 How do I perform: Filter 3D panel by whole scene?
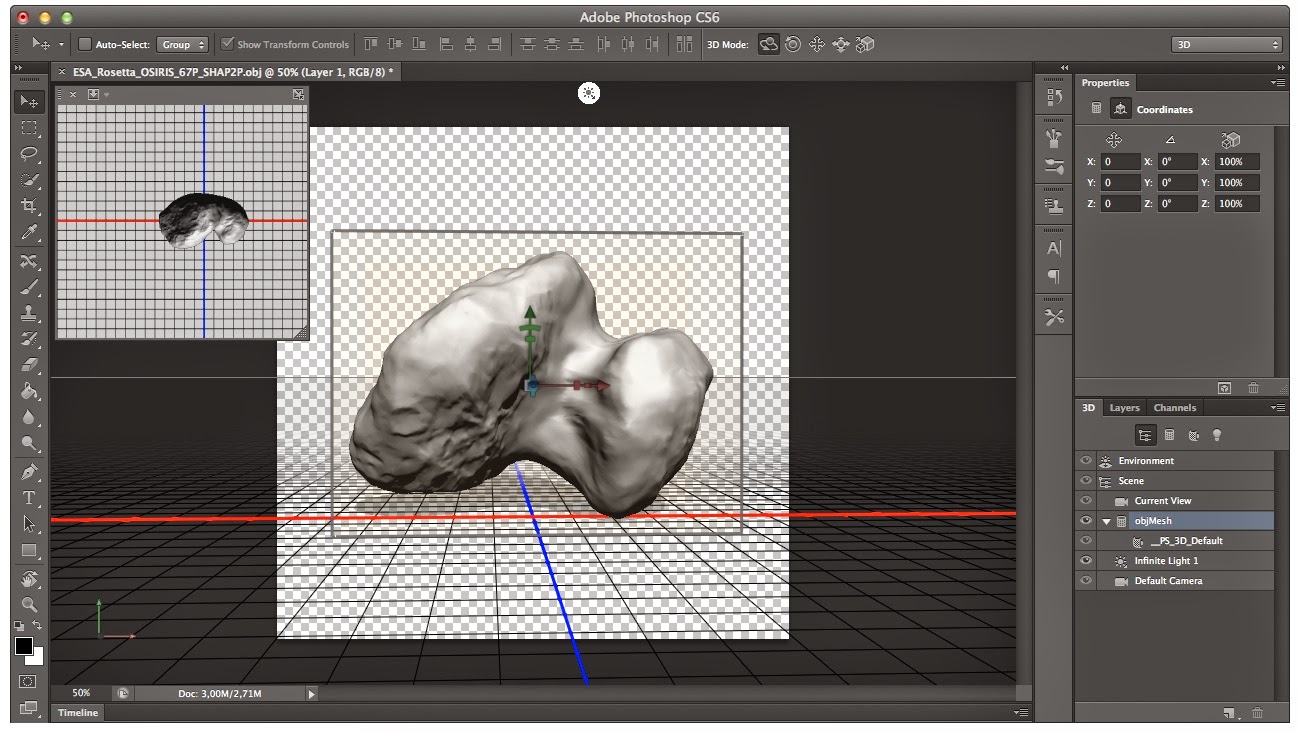[1145, 435]
